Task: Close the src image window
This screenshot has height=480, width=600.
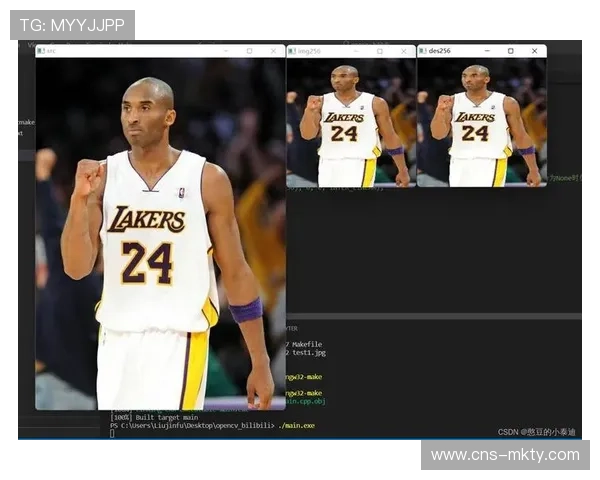Action: pos(273,51)
